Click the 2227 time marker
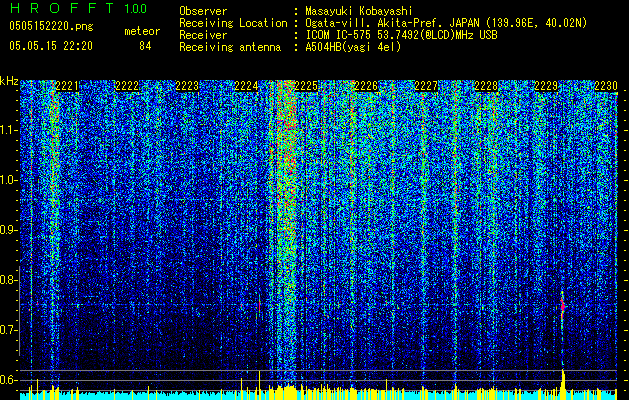 (x=426, y=86)
